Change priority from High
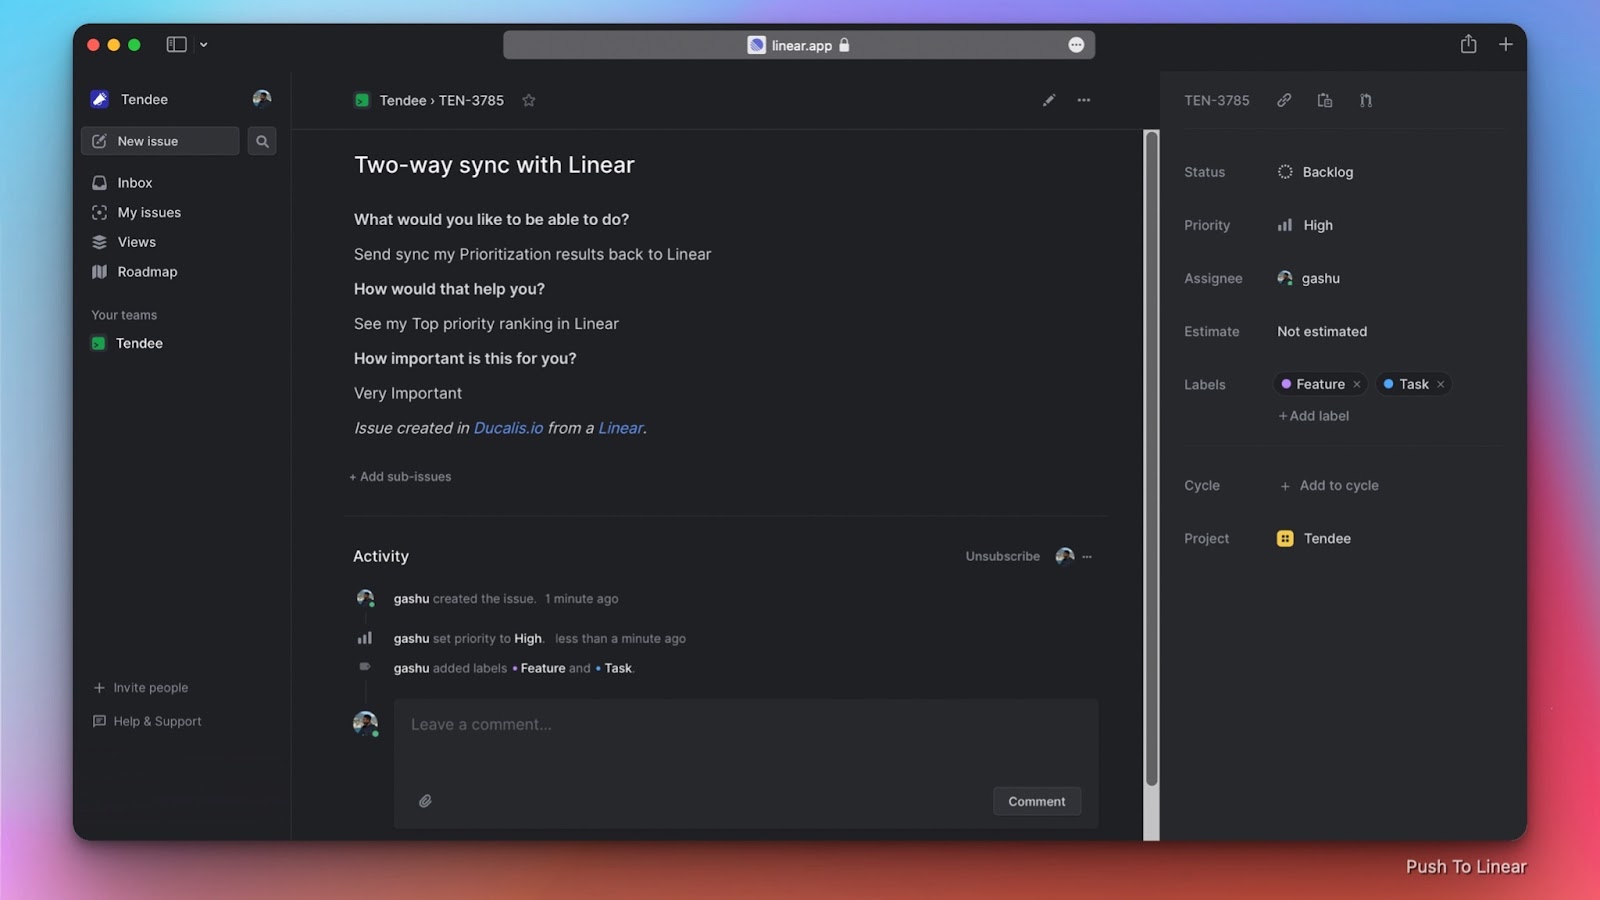This screenshot has height=900, width=1600. coord(1305,225)
